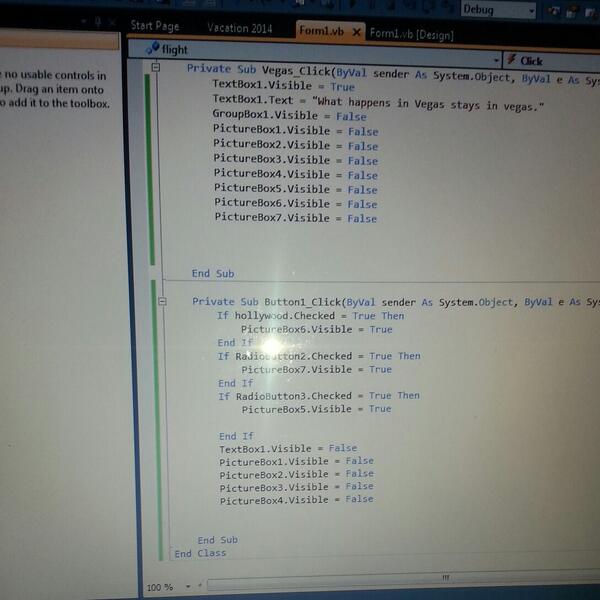Image resolution: width=600 pixels, height=600 pixels.
Task: Click the lightning bolt event icon beside Click
Action: point(511,59)
